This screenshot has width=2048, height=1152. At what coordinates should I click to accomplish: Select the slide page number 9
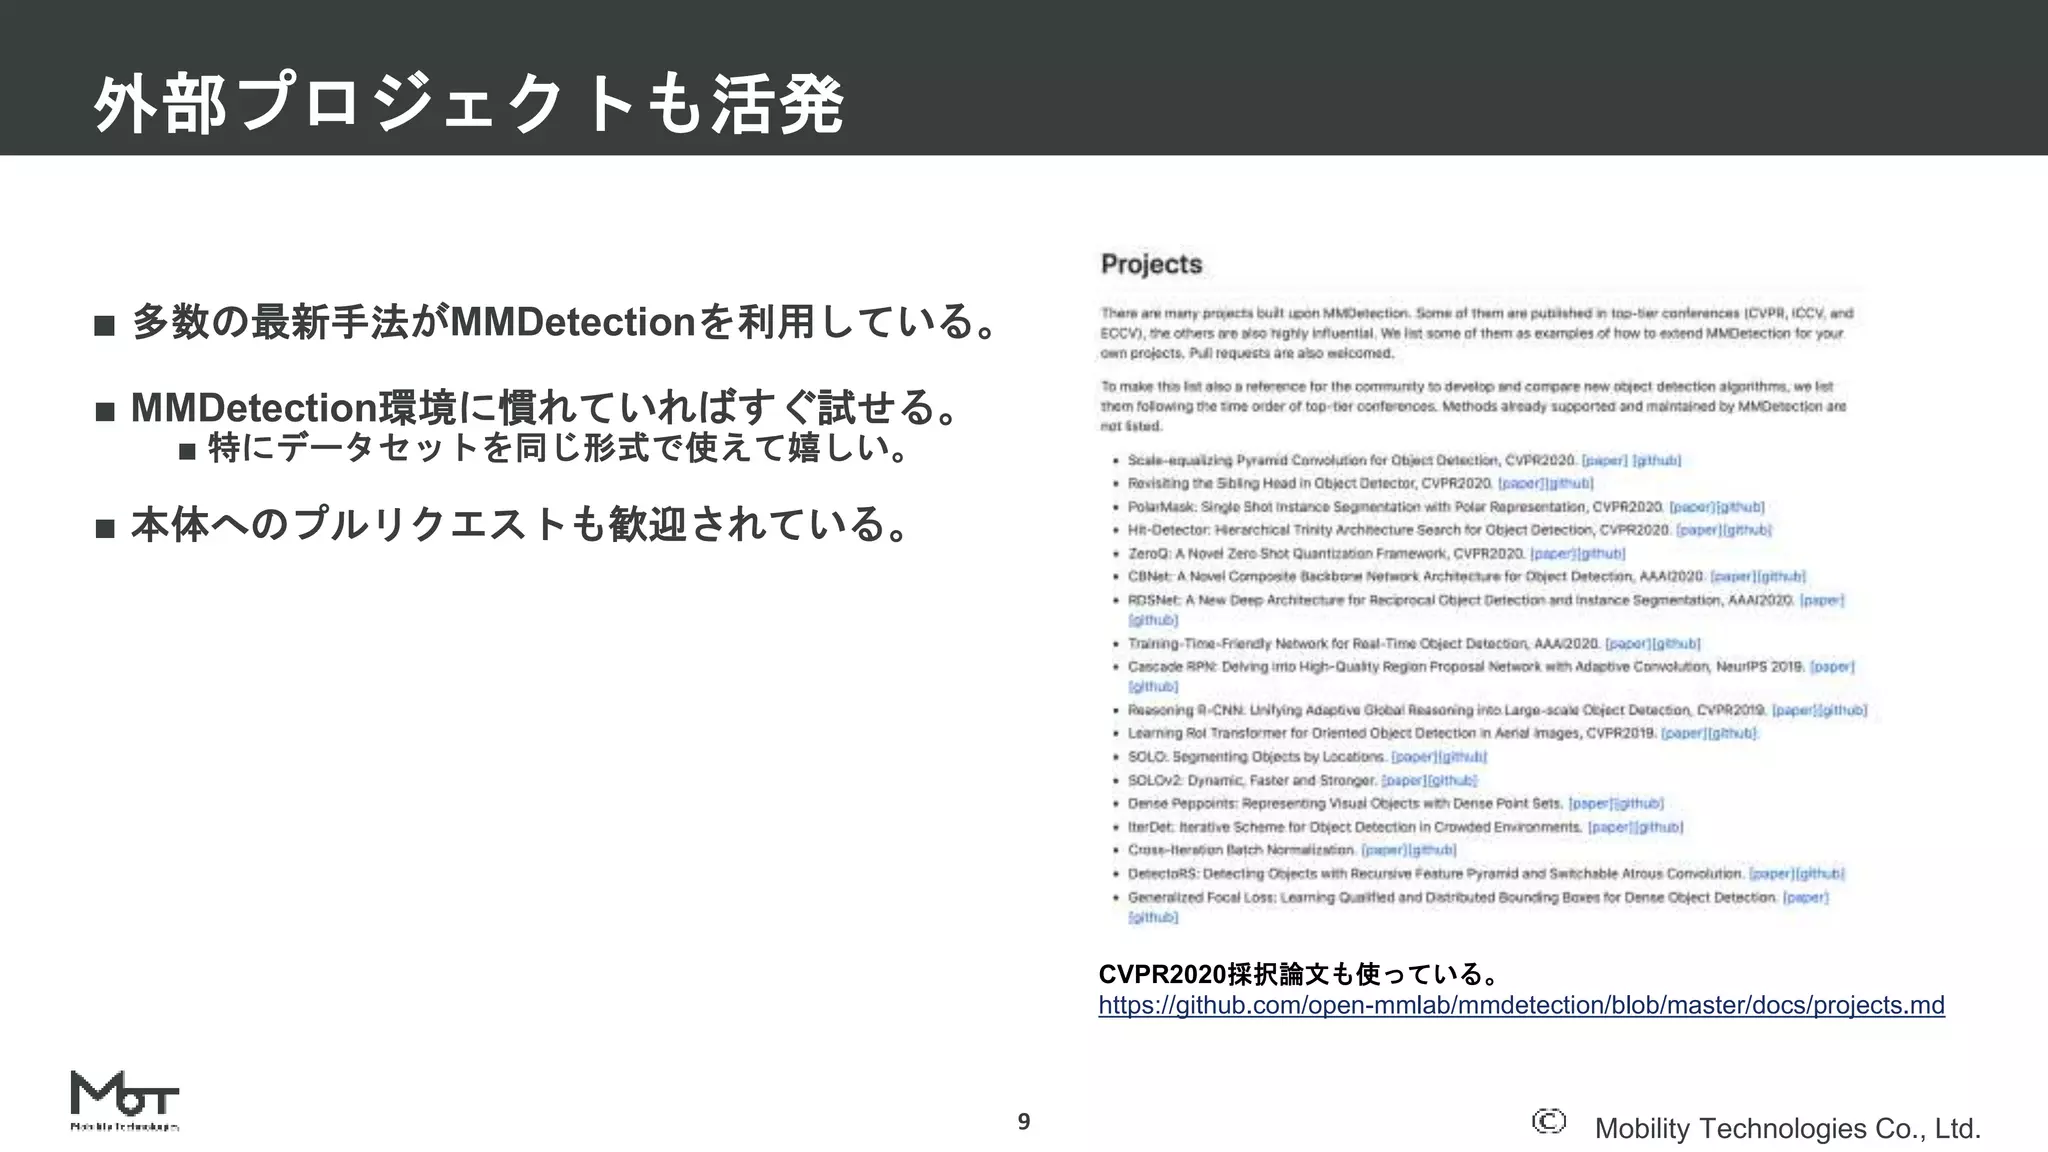click(x=1024, y=1121)
